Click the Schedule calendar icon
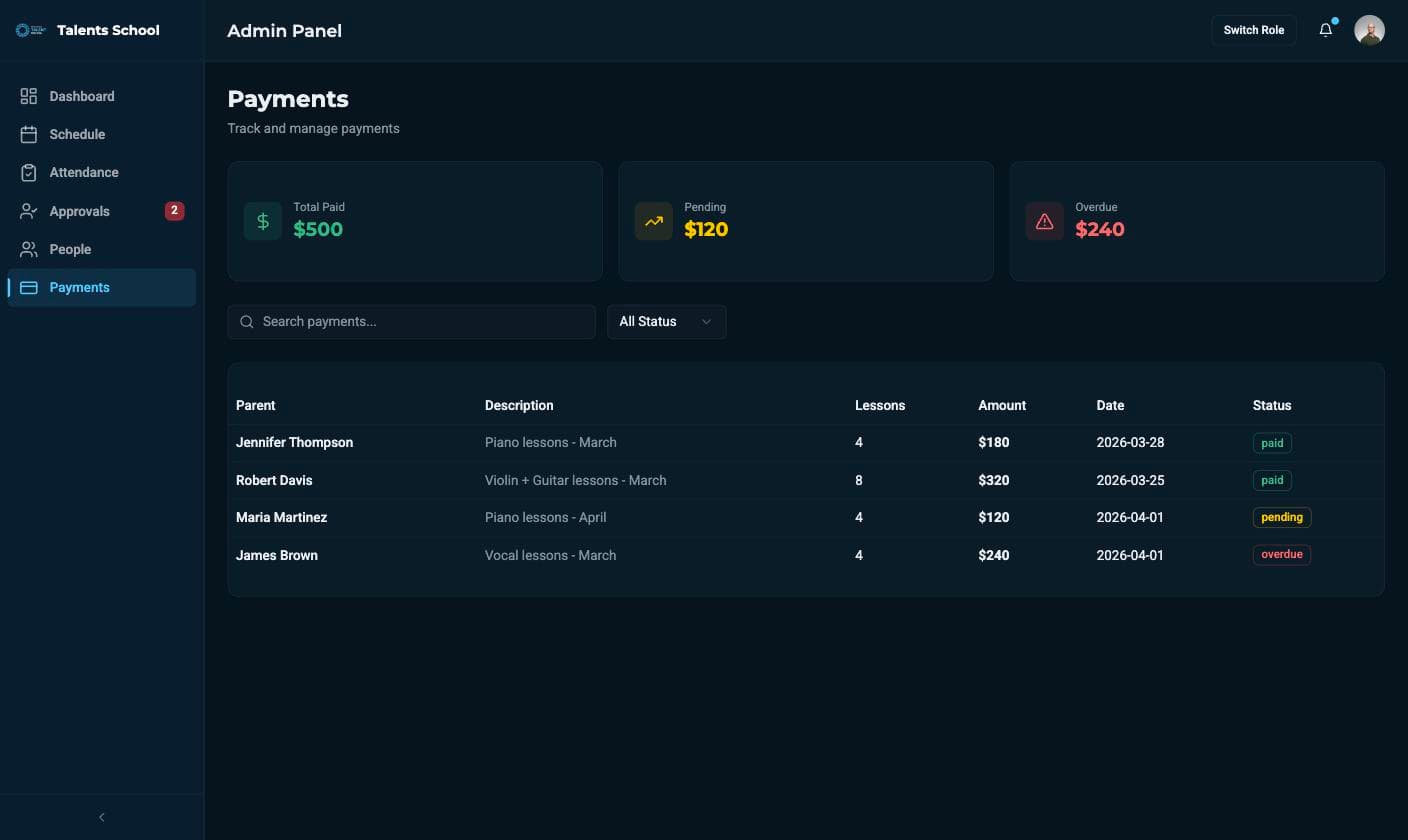 coord(29,134)
